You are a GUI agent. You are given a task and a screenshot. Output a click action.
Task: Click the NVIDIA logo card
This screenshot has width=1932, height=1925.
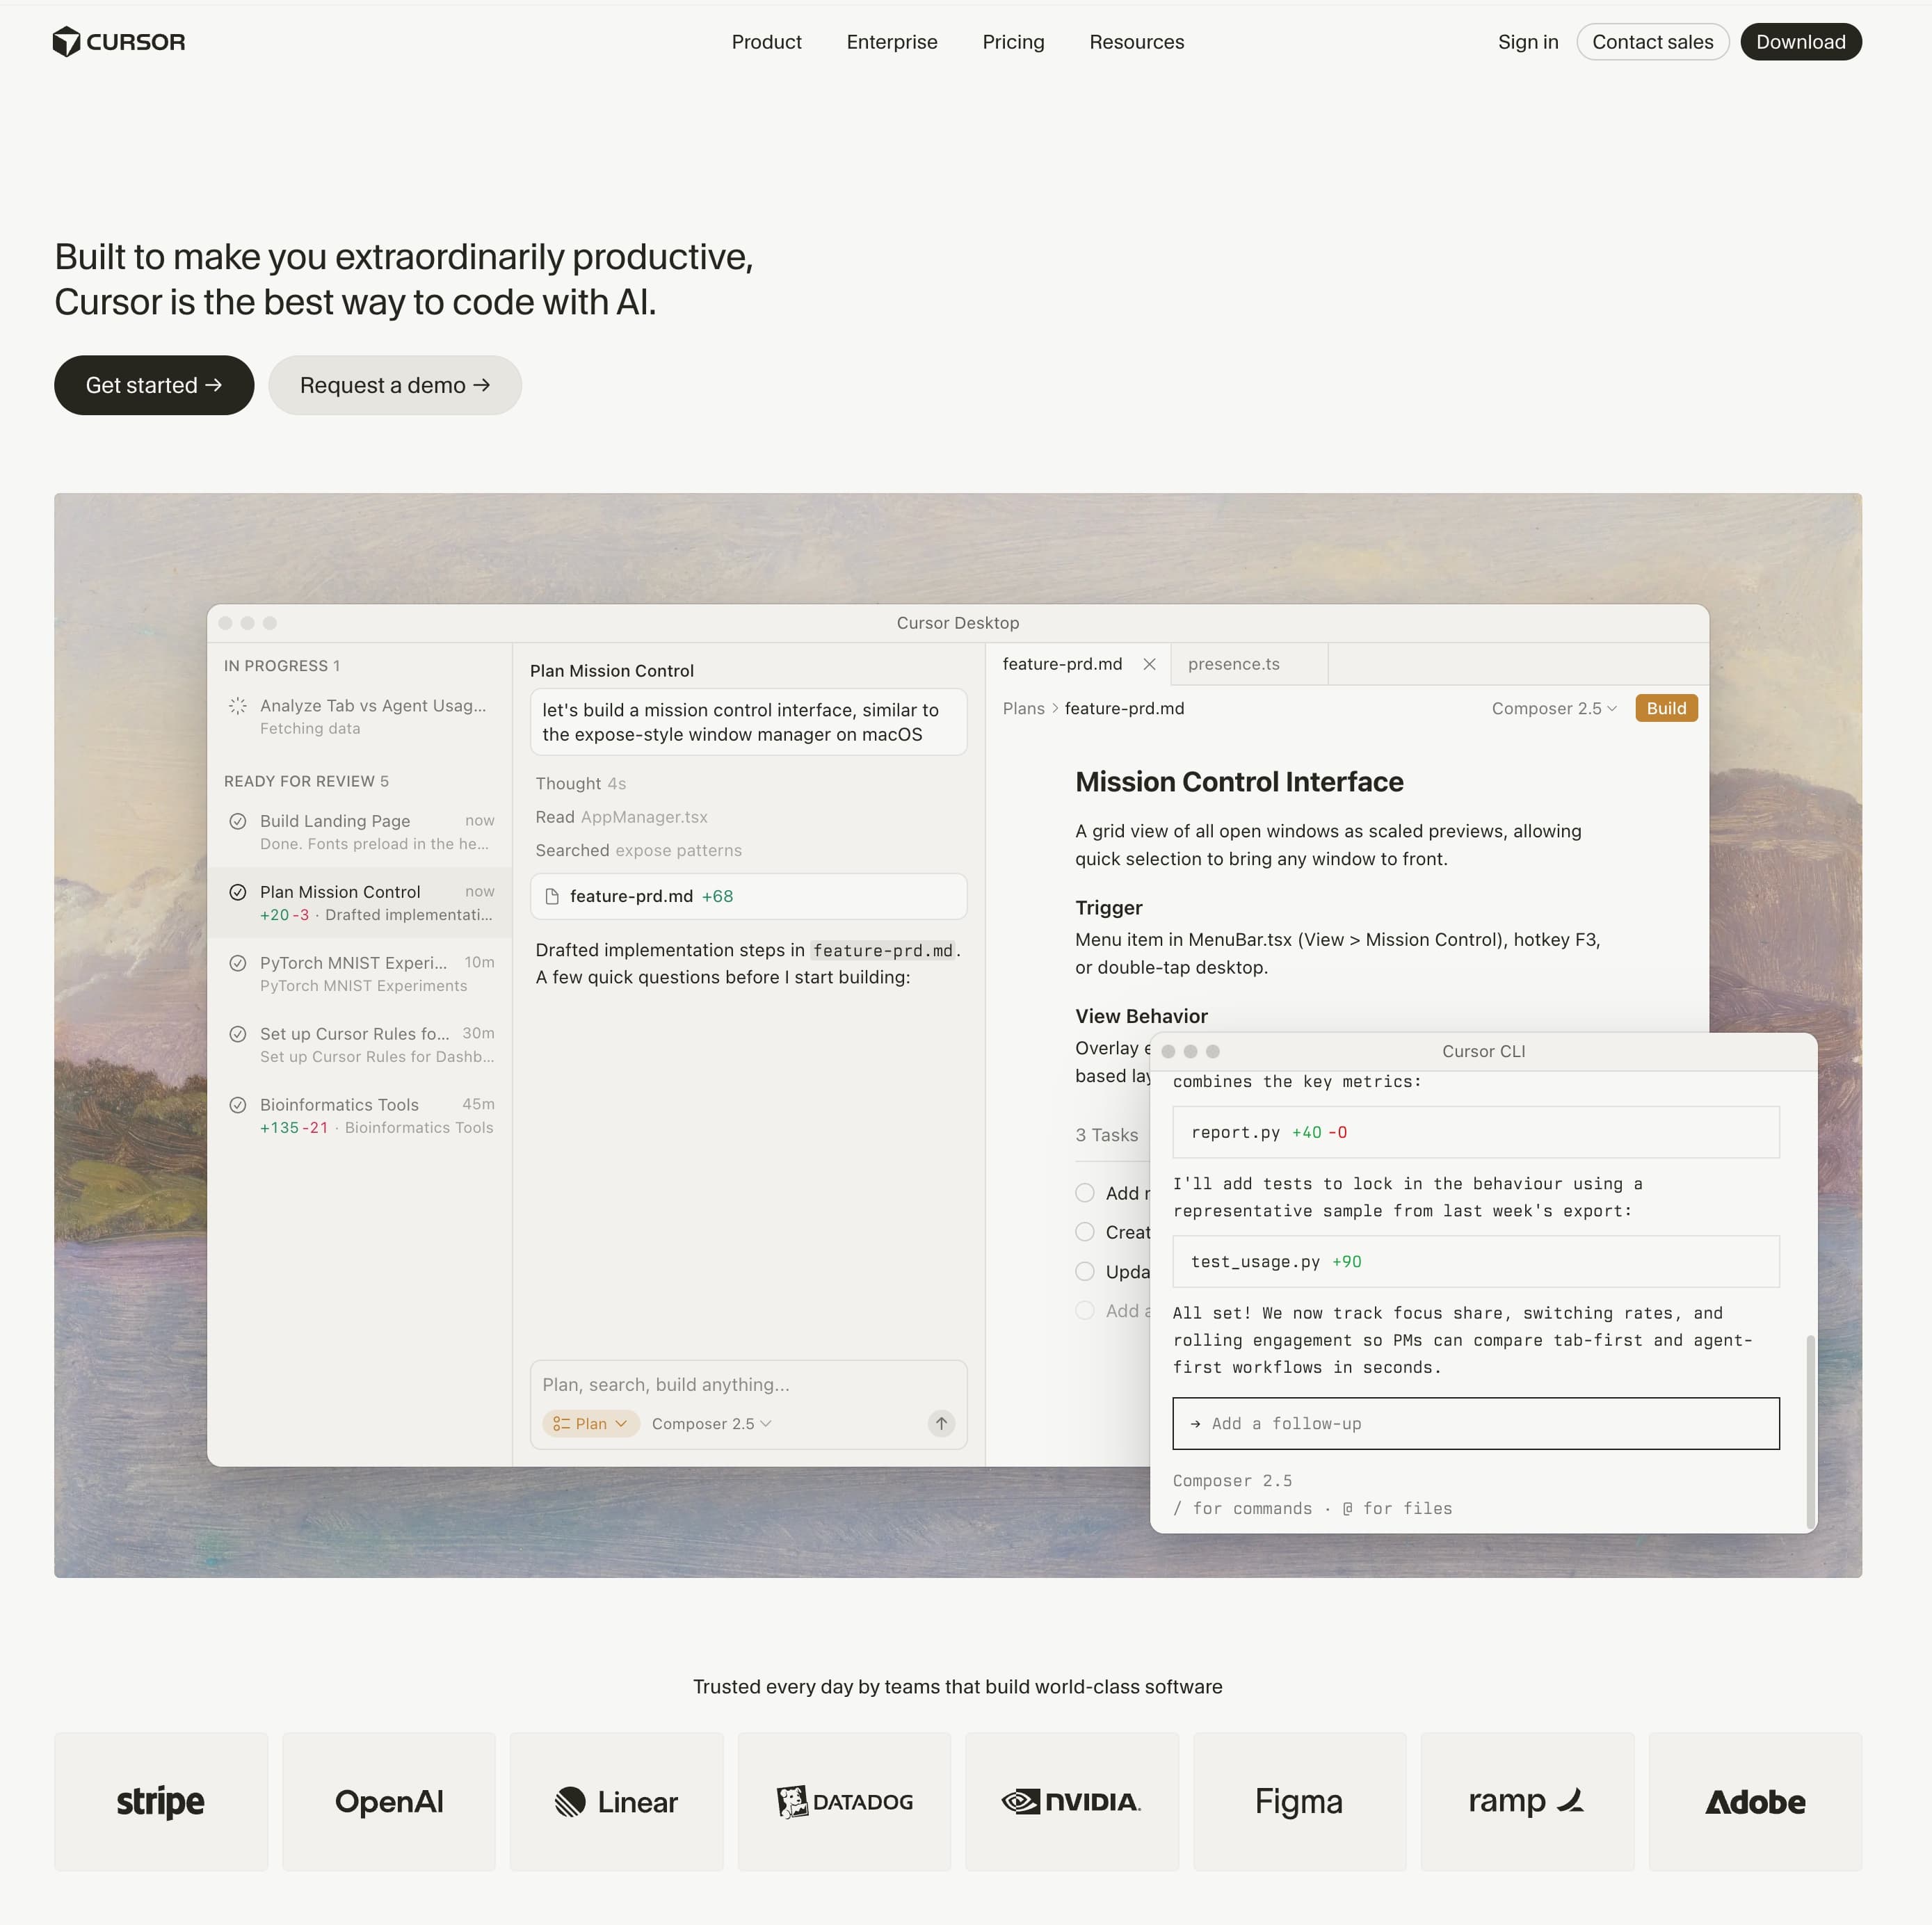coord(1072,1801)
